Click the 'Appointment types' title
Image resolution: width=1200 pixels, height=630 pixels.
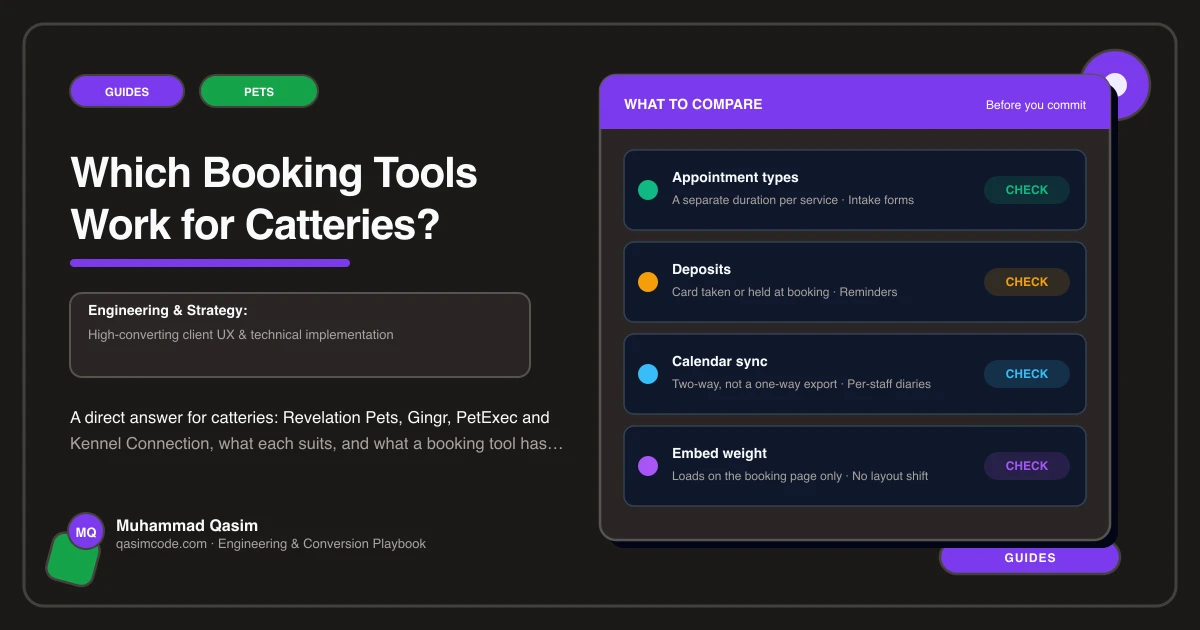(735, 177)
